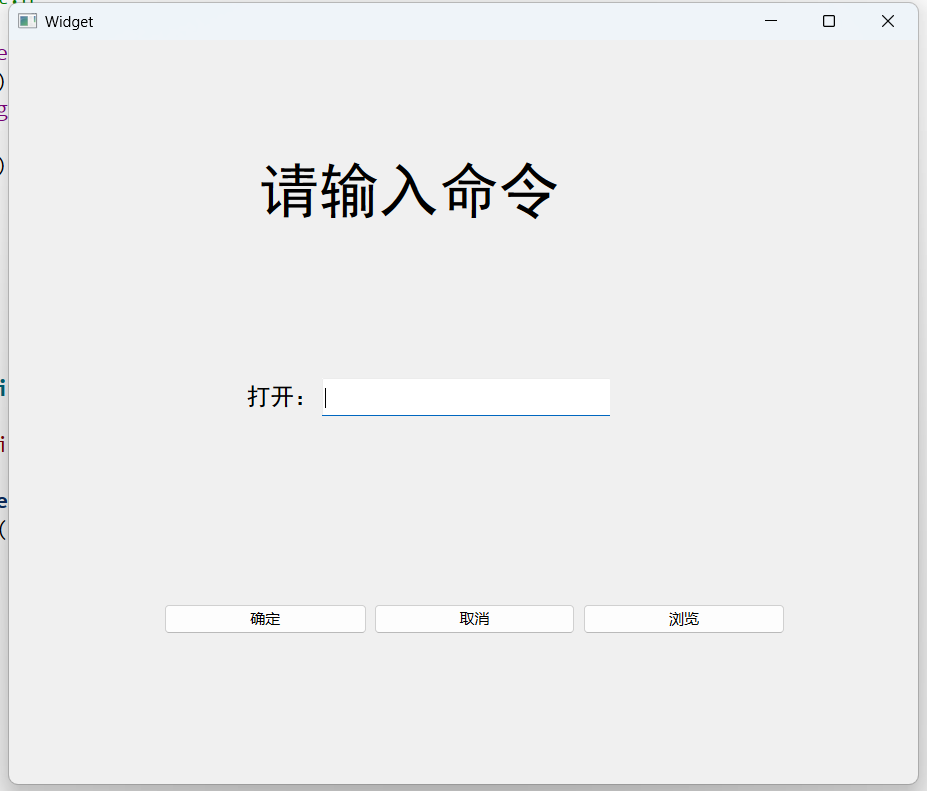Click the 打开： label
This screenshot has width=927, height=791.
pyautogui.click(x=276, y=397)
